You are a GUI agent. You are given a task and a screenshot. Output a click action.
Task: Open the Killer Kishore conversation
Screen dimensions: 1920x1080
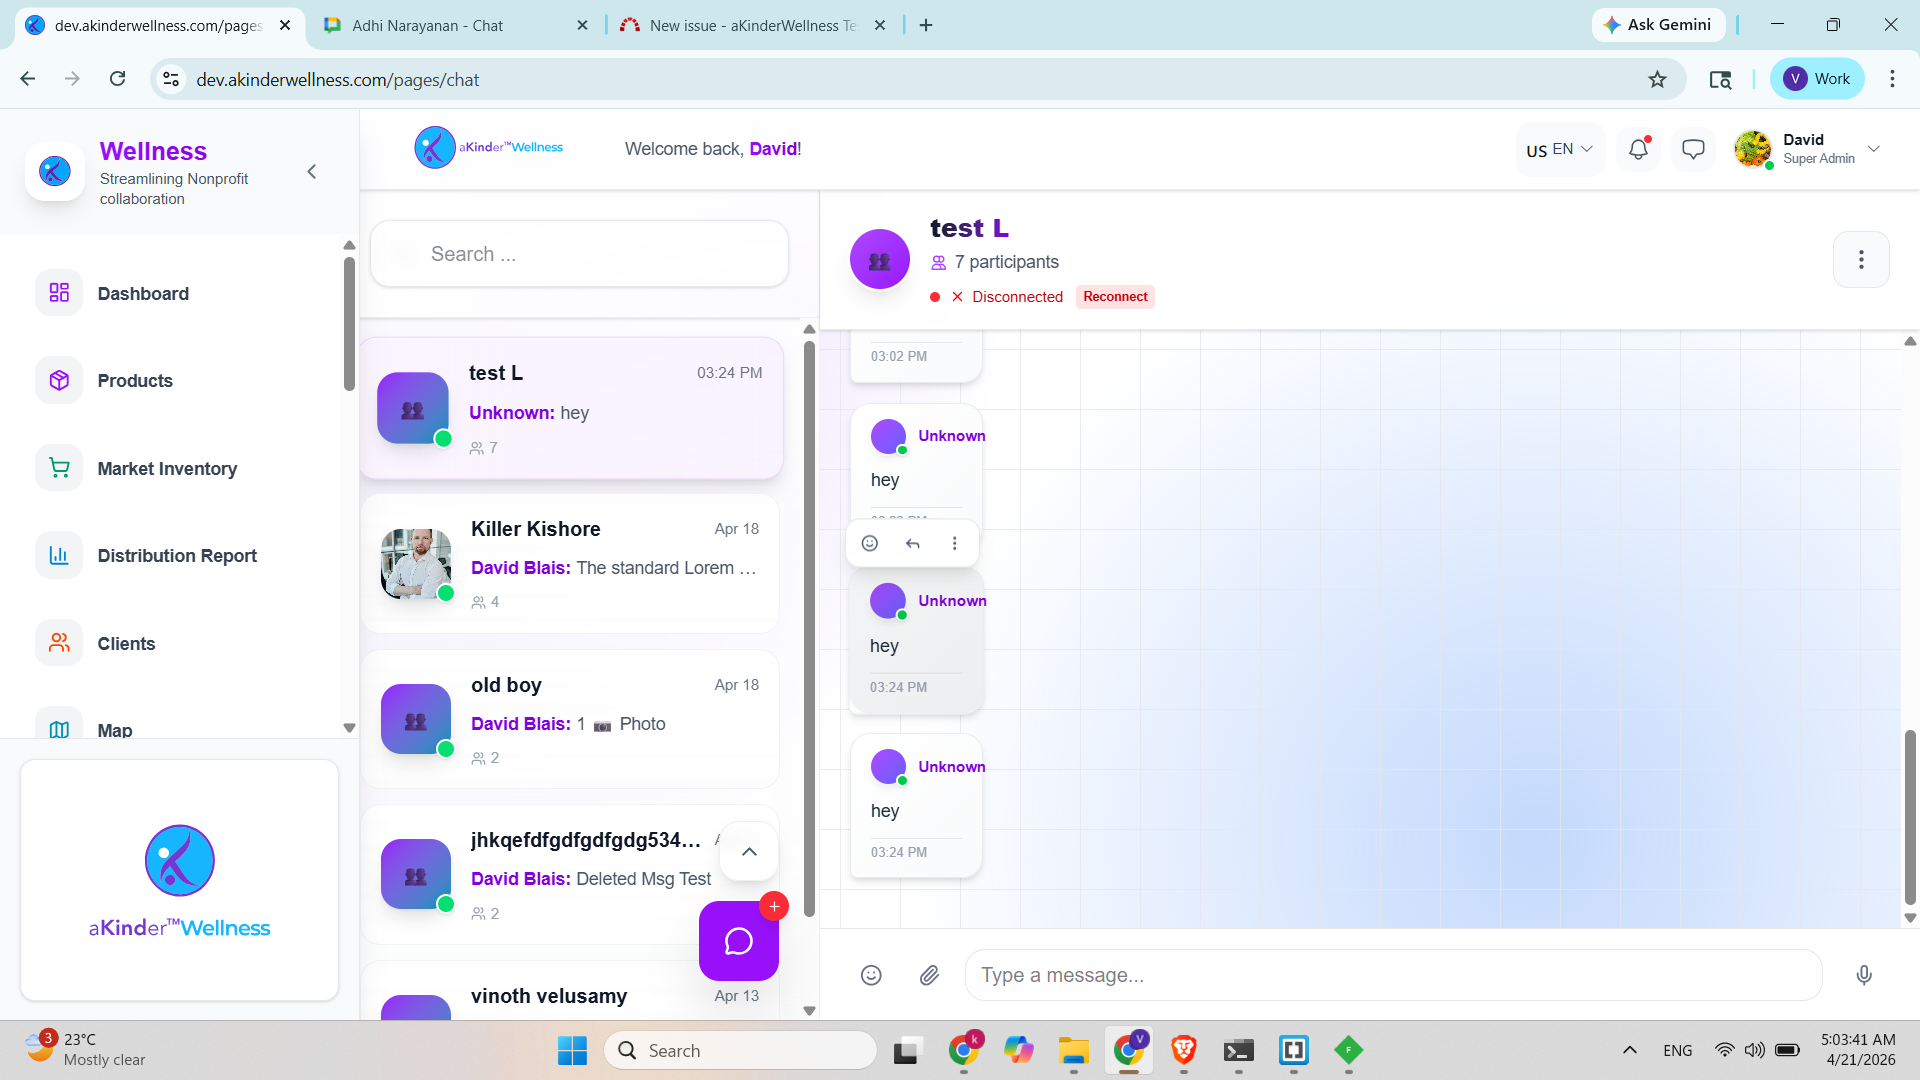[570, 564]
